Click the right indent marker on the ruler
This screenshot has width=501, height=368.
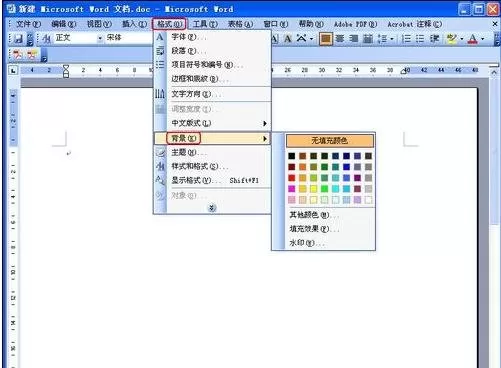pyautogui.click(x=404, y=71)
